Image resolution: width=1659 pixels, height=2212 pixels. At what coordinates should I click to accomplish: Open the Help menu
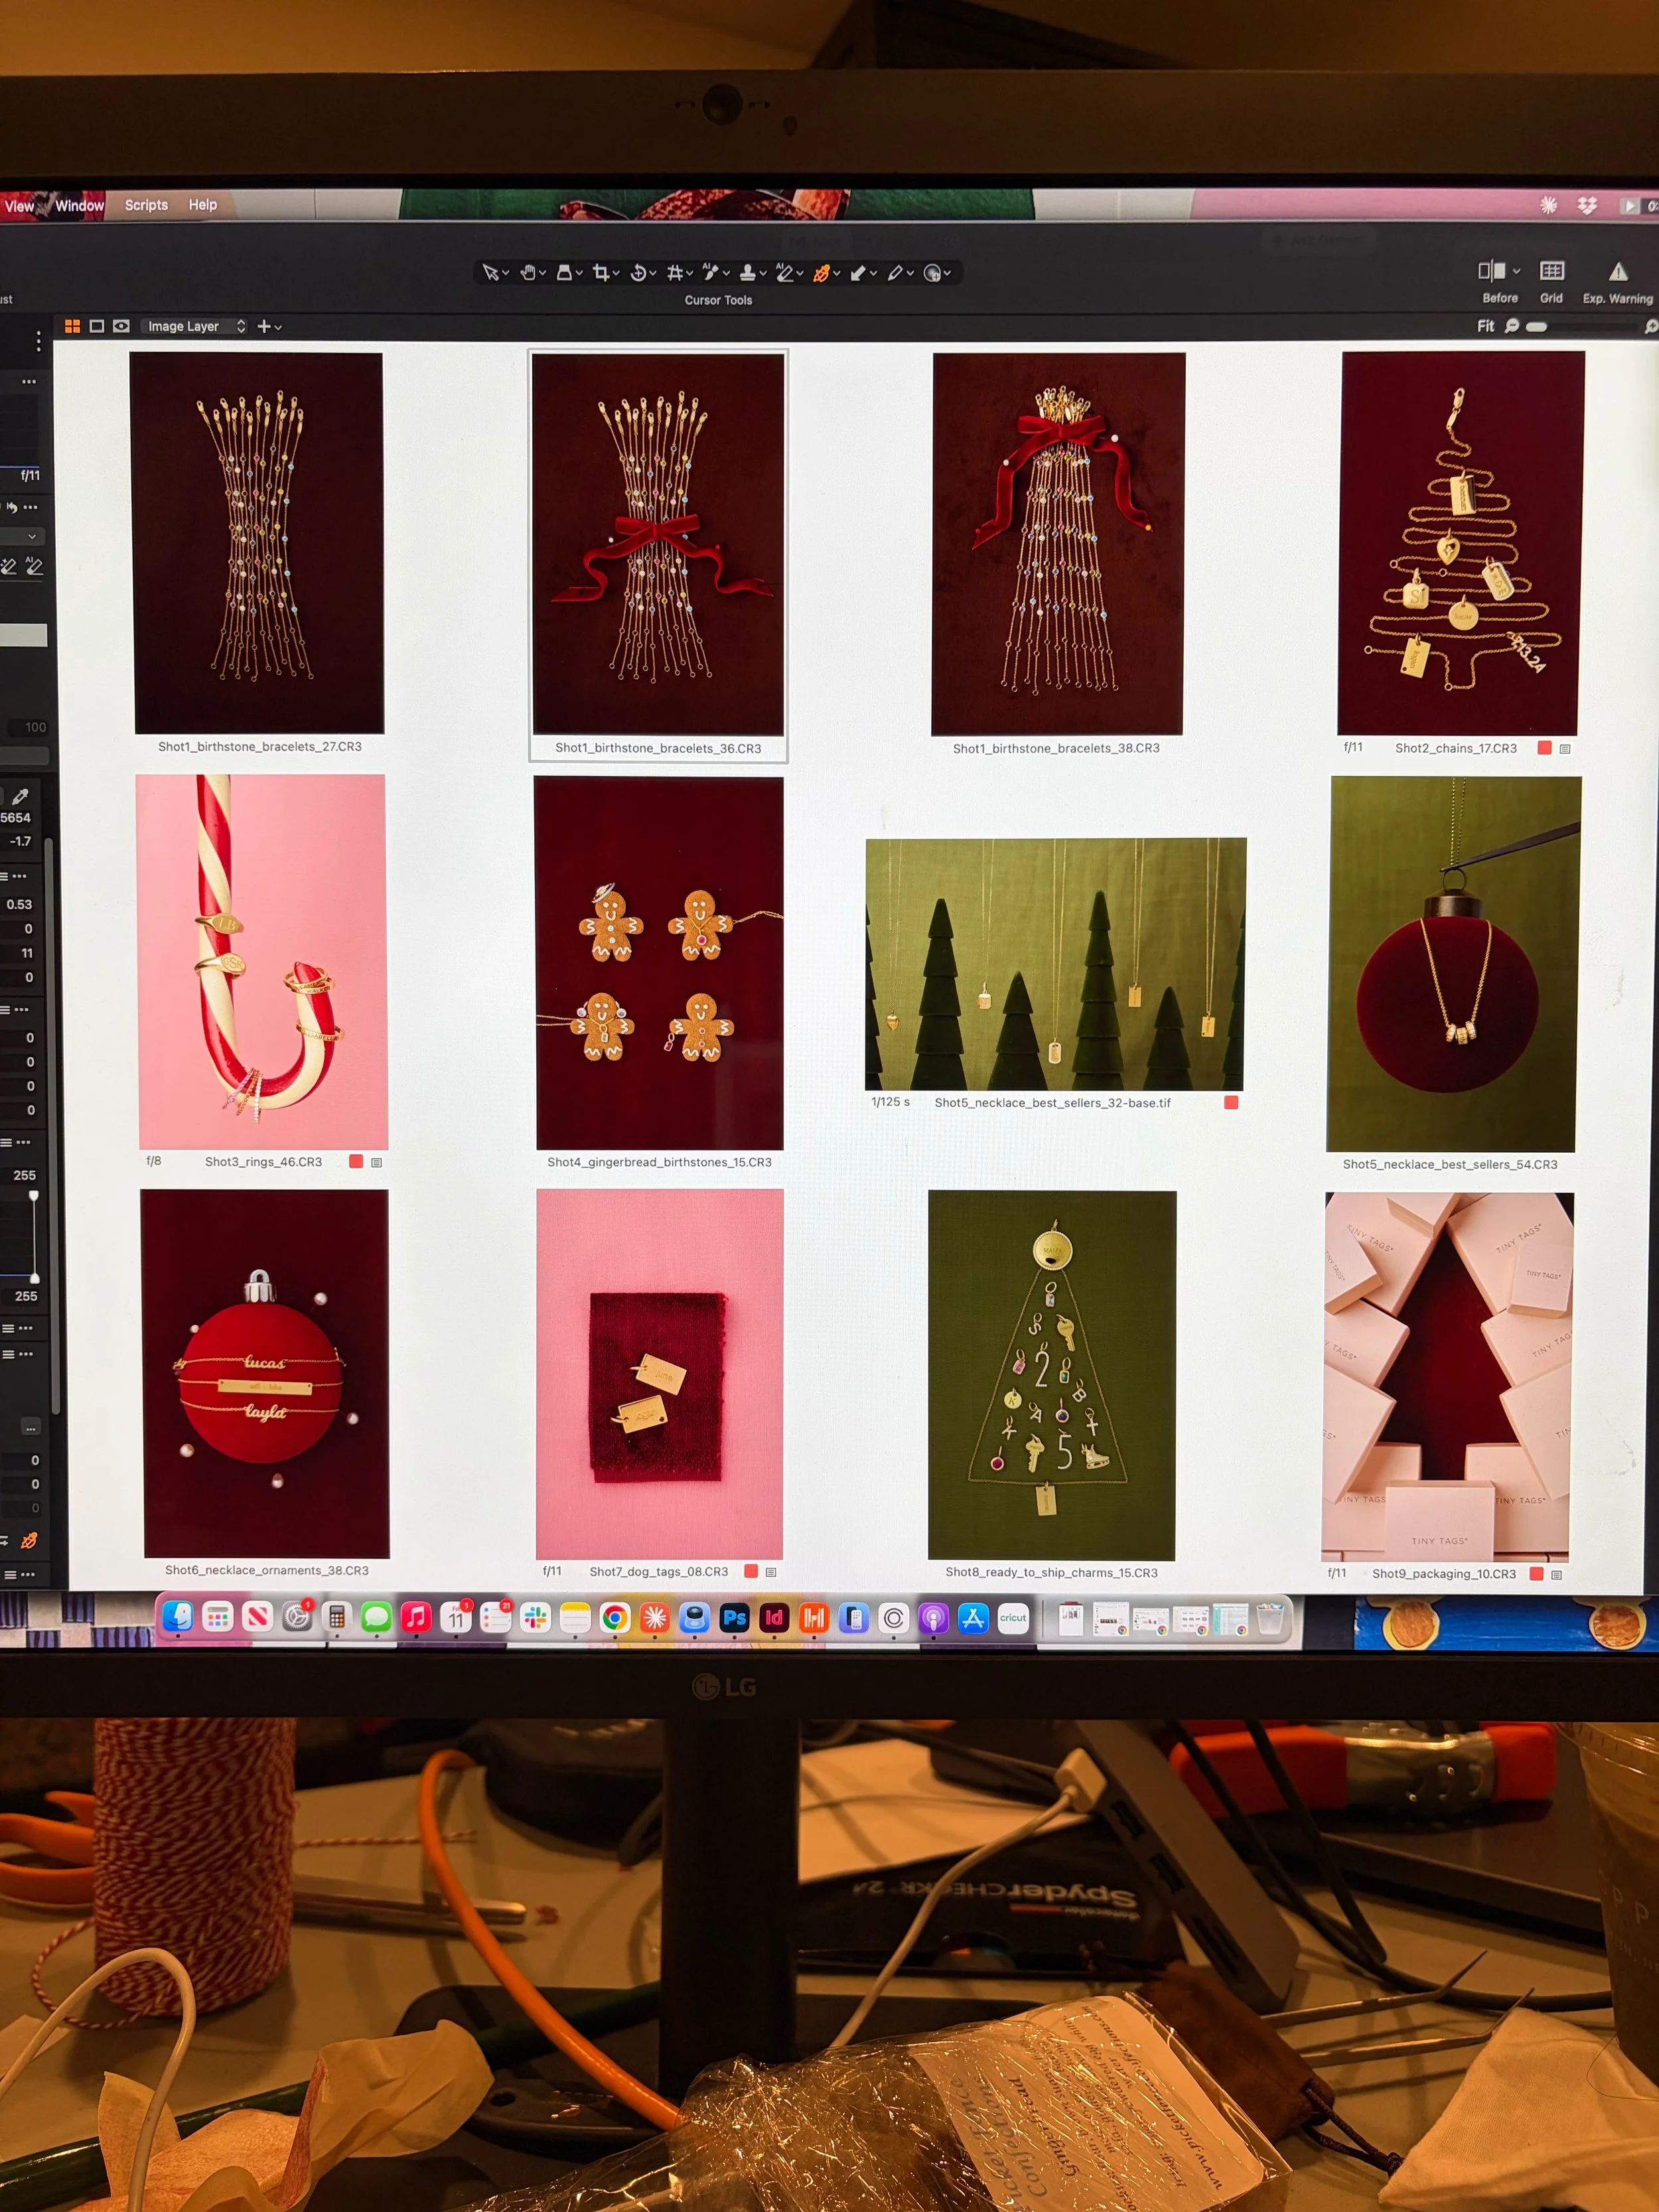point(203,205)
